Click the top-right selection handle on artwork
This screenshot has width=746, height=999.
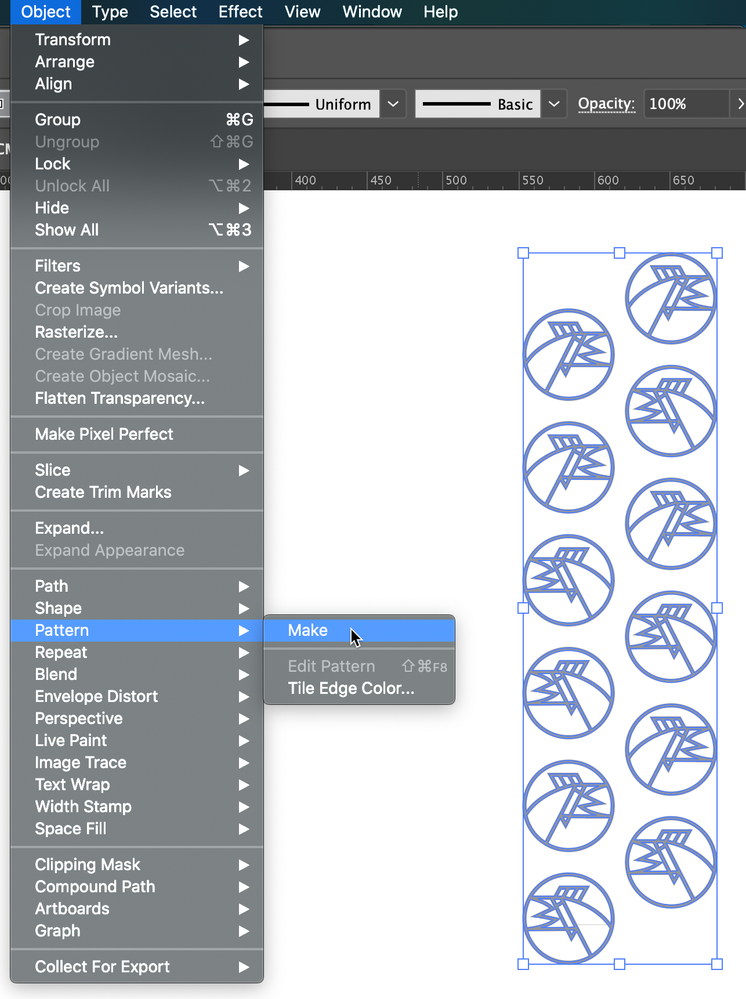[717, 253]
